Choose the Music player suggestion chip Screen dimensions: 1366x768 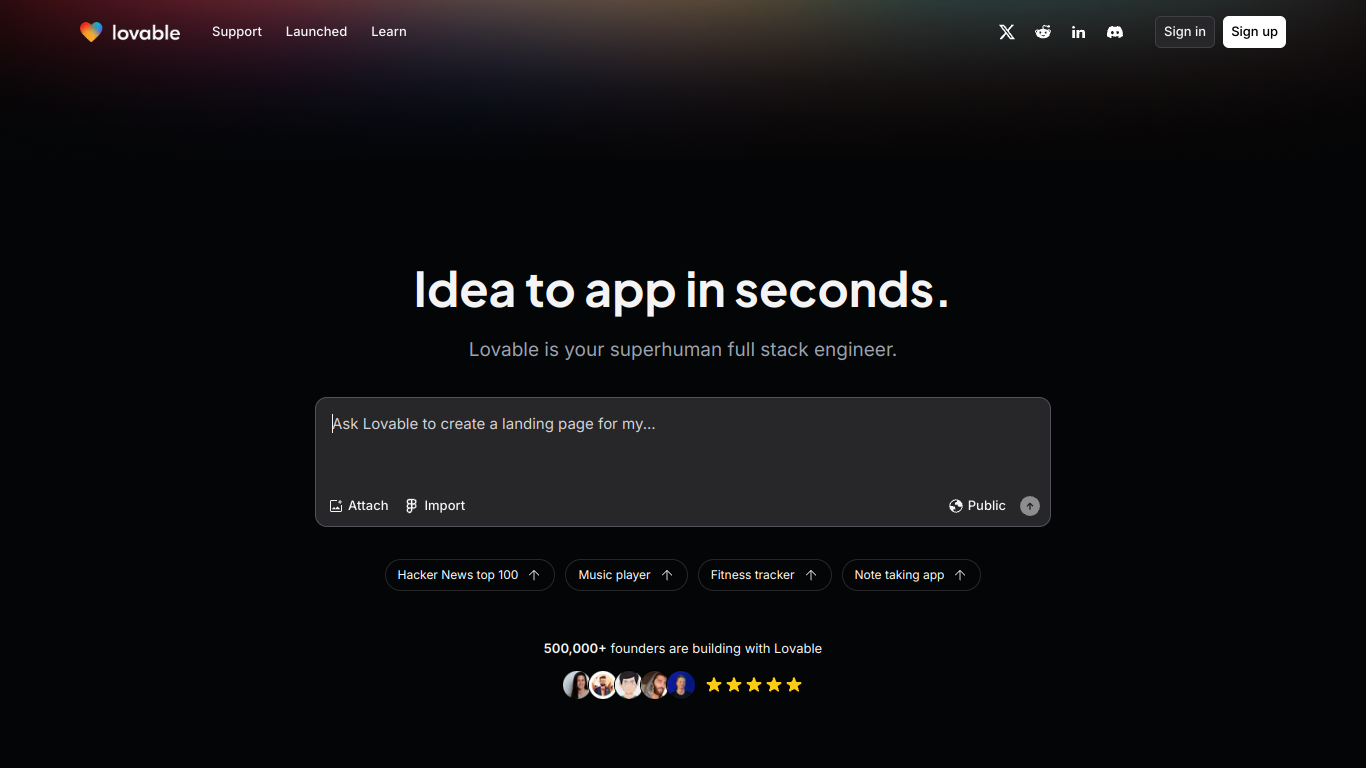coord(626,575)
